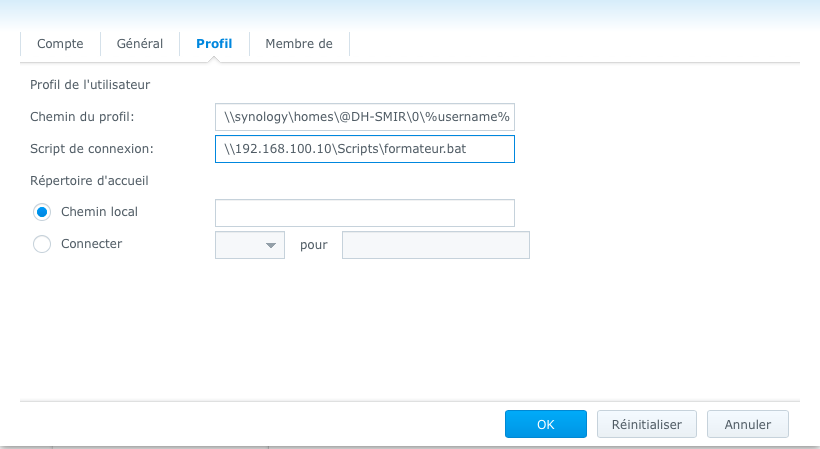Click the empty Chemin local path field
The width and height of the screenshot is (820, 449).
(364, 213)
